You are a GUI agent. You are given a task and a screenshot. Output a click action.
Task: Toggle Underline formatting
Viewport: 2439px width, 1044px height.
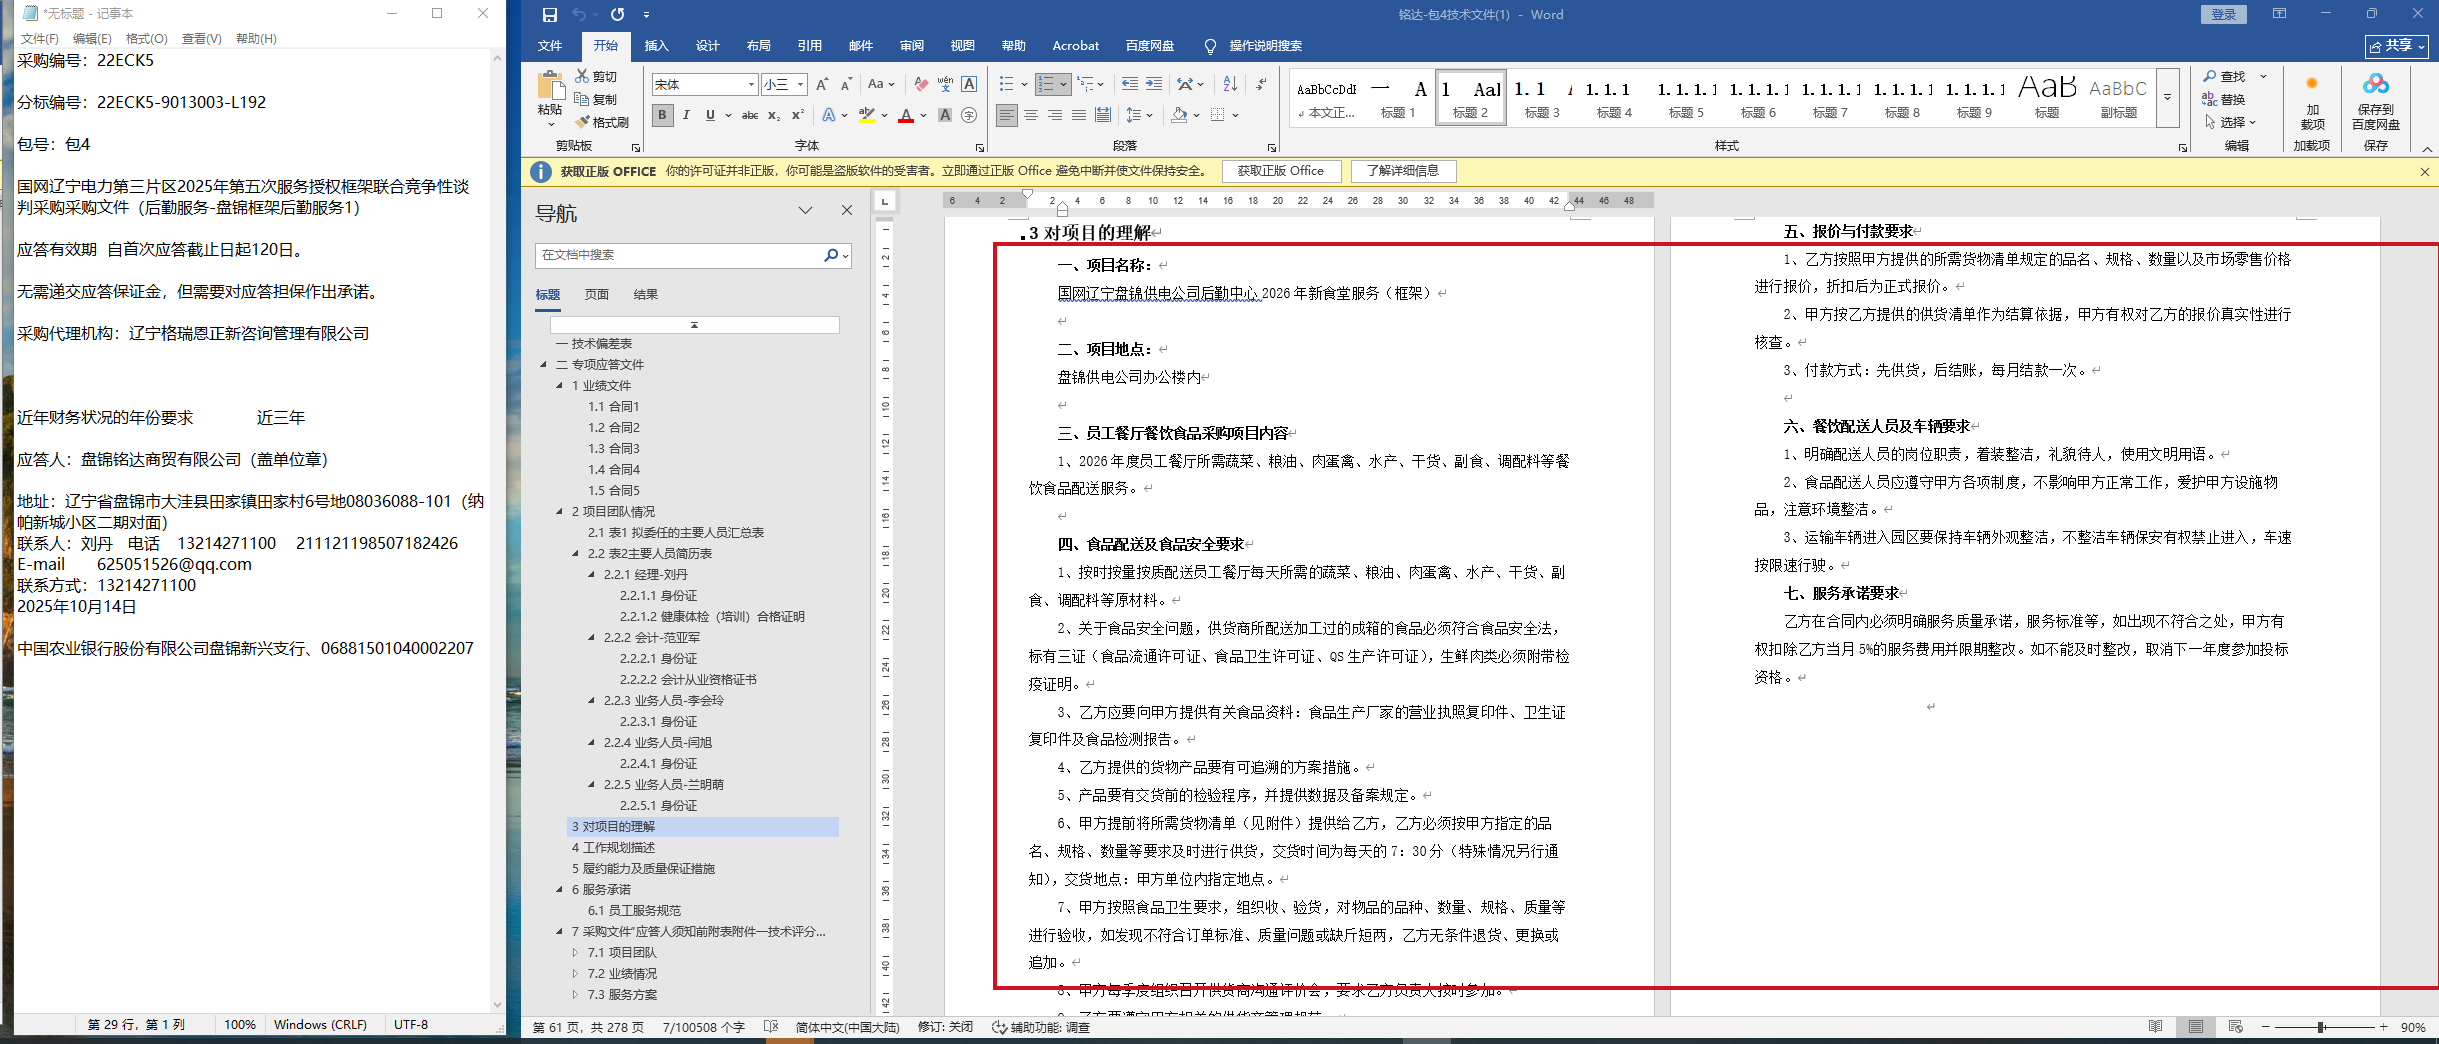pos(710,116)
